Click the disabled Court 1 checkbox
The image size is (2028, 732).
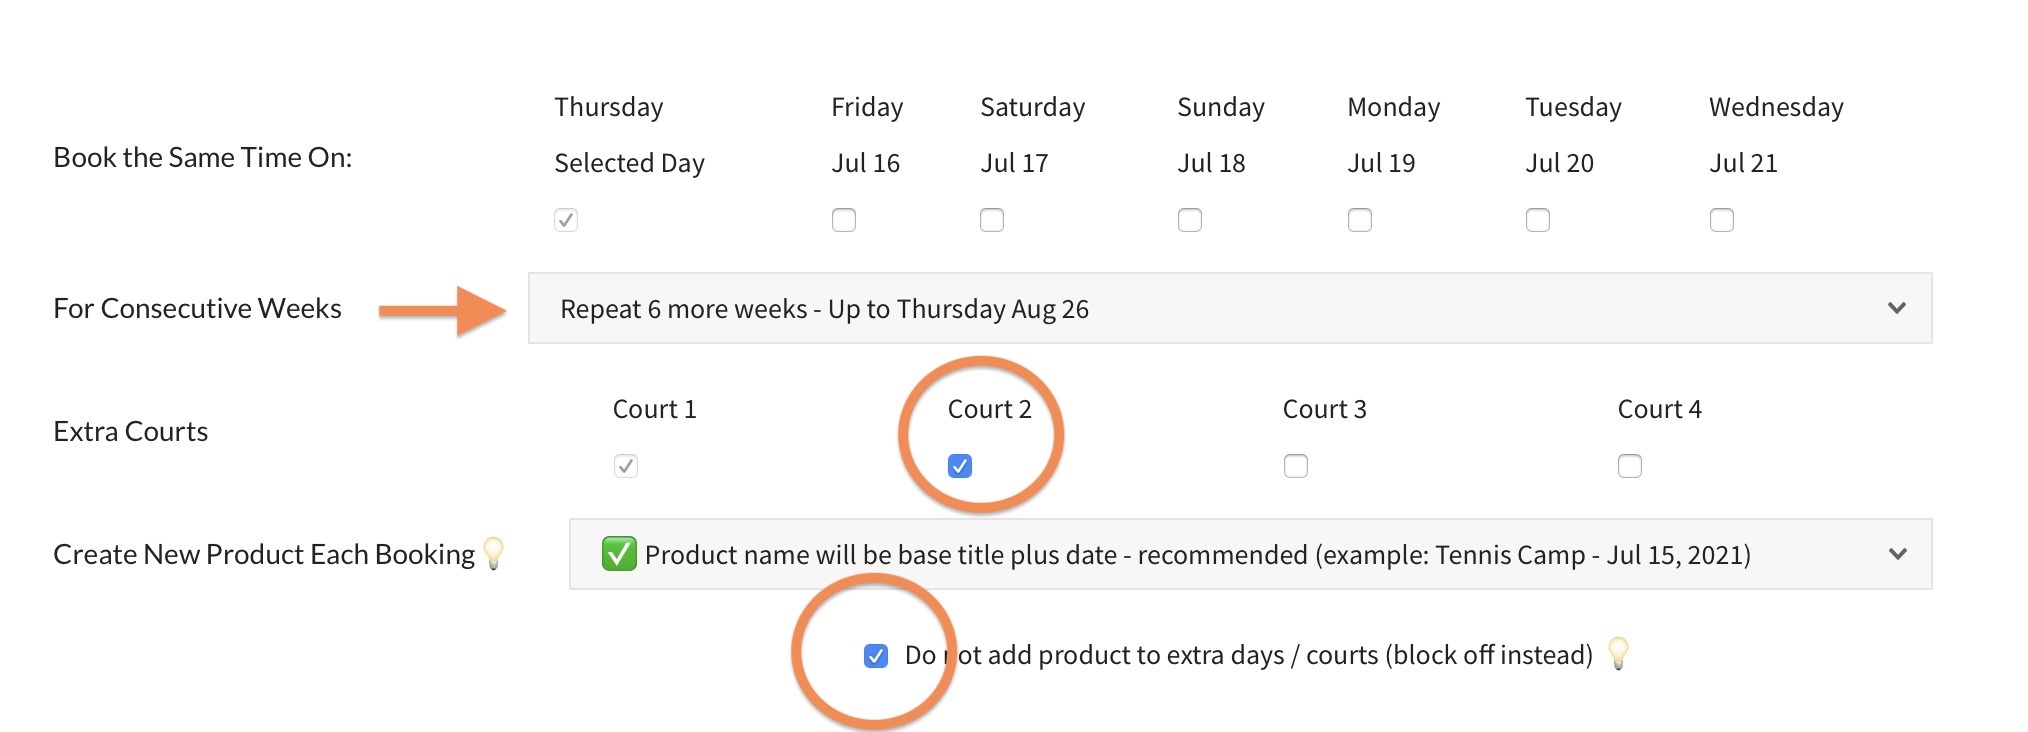point(626,466)
